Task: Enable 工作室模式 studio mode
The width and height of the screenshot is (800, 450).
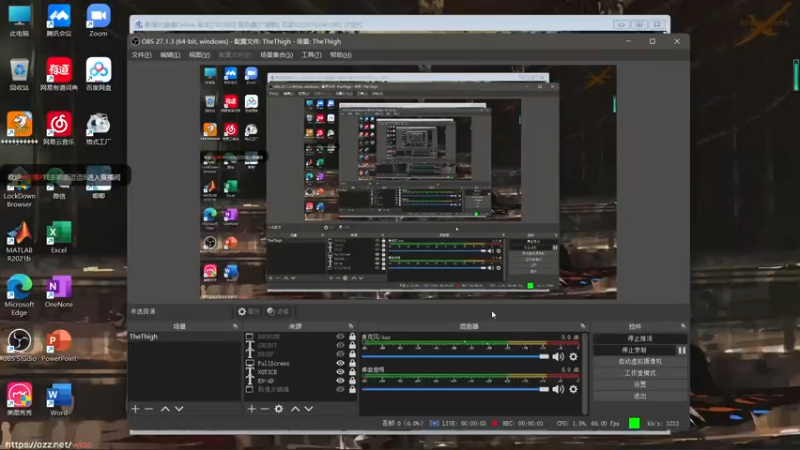Action: 640,373
